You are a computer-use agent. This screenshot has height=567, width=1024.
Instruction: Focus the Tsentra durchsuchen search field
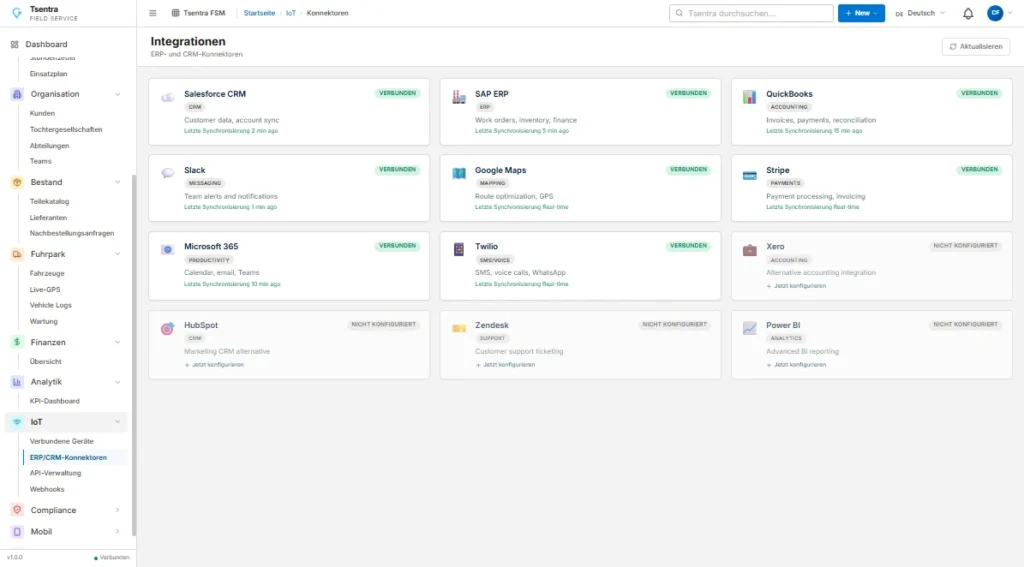coord(751,13)
